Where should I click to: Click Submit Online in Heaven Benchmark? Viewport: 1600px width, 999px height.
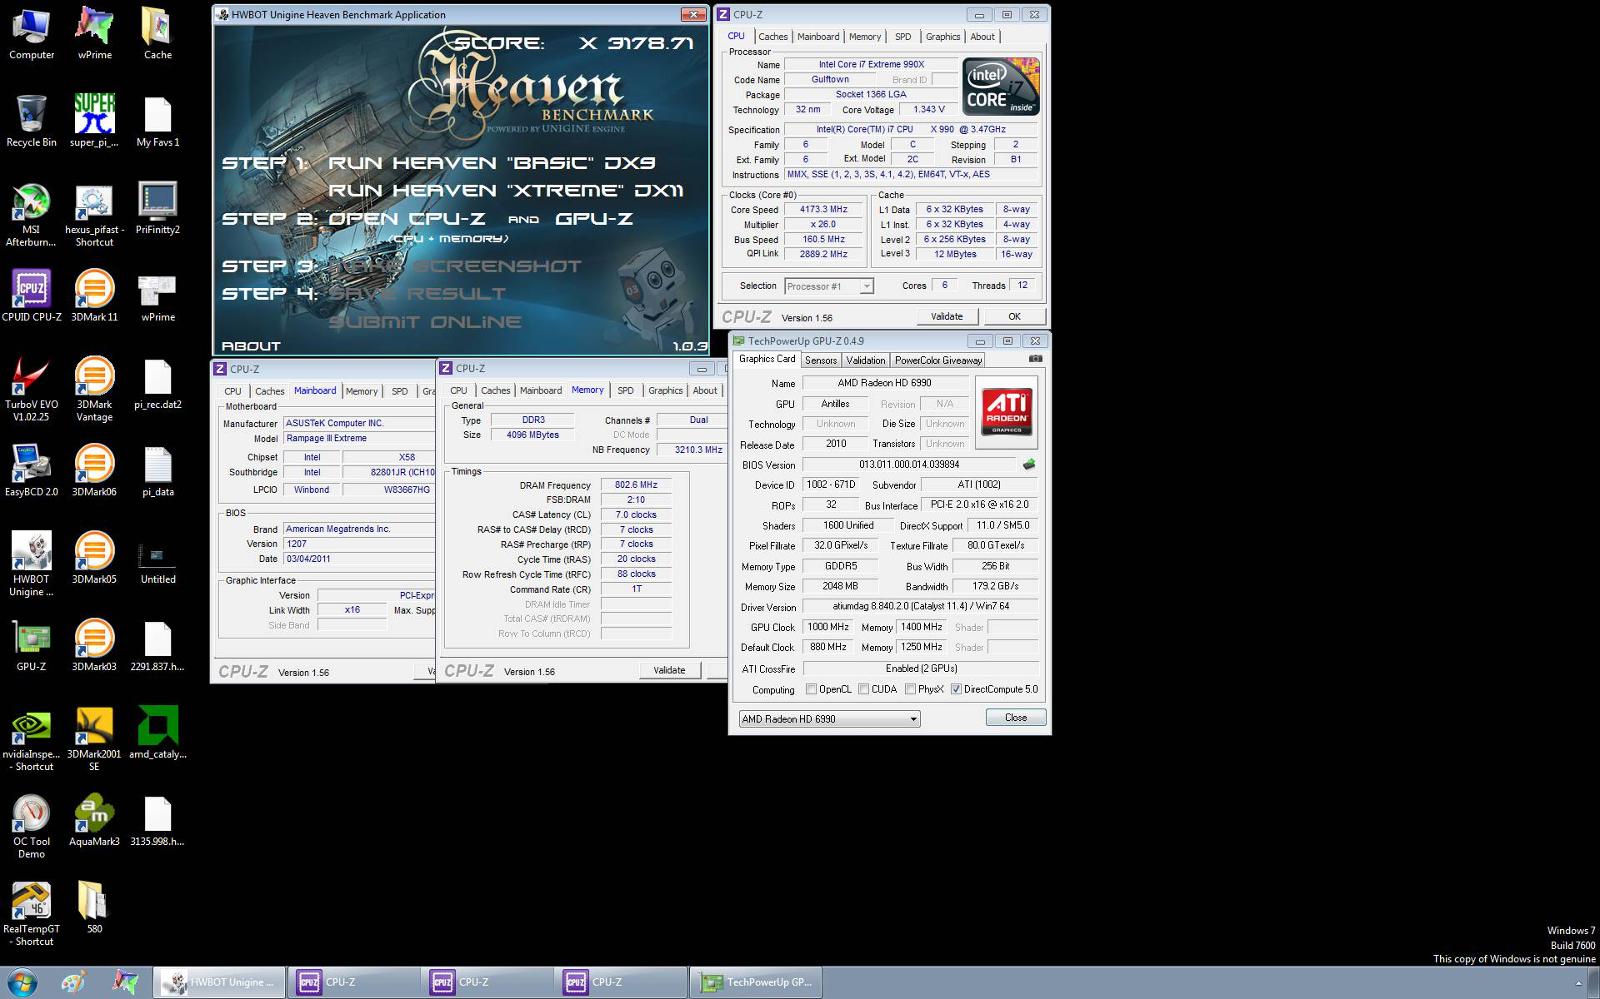pos(425,322)
